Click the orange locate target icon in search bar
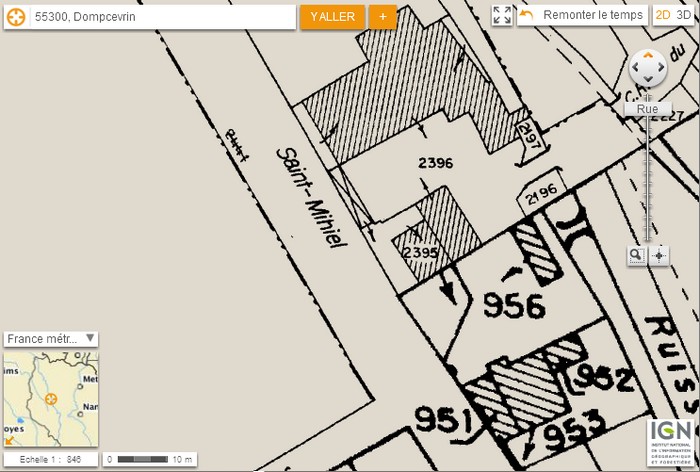This screenshot has width=700, height=472. 16,17
